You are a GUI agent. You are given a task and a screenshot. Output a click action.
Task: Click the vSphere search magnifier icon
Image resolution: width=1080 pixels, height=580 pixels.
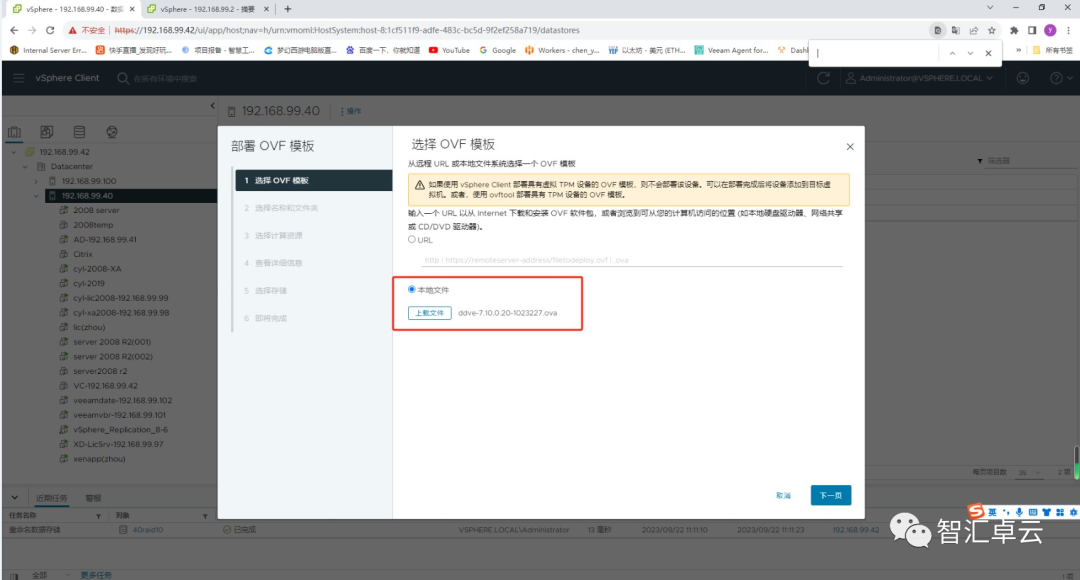[x=123, y=78]
